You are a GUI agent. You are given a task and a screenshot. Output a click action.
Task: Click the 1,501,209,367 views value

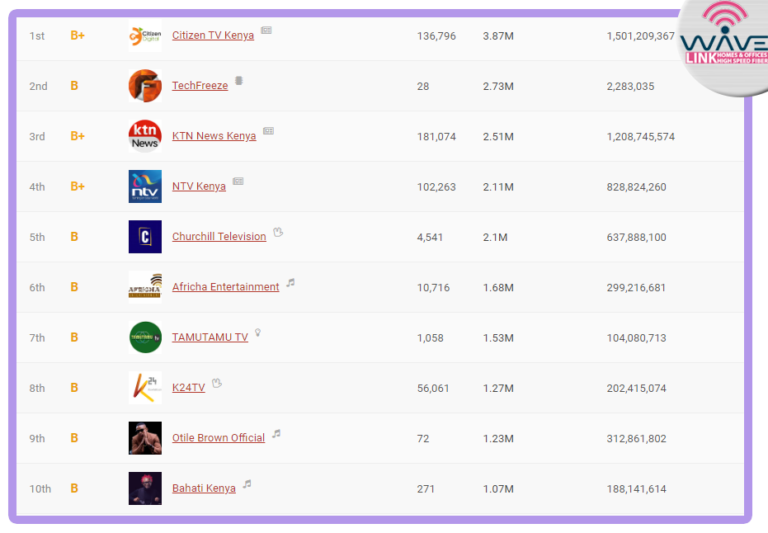click(x=641, y=36)
